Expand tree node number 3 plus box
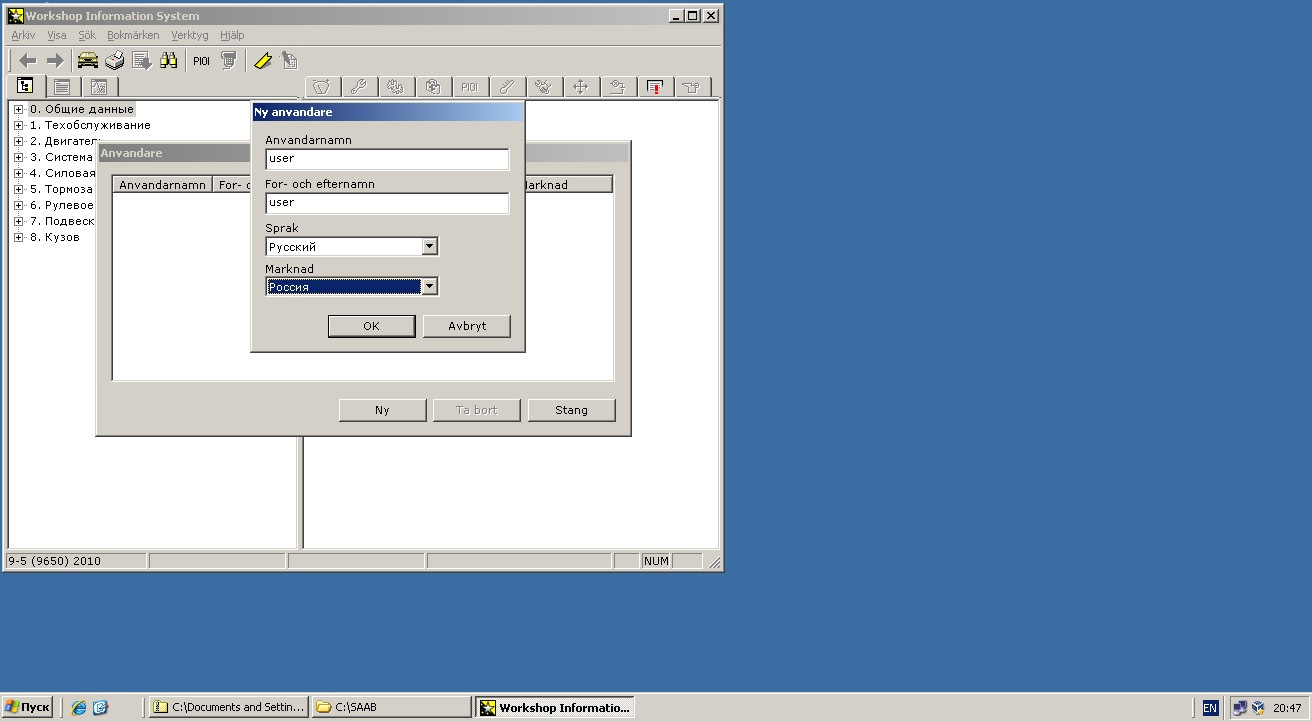1312x722 pixels. (x=19, y=157)
